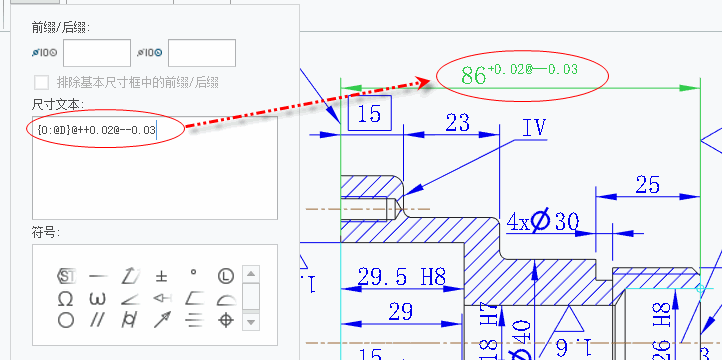The image size is (722, 360).
Task: Select the 29 dimension below 29.5 H8
Action: pos(400,312)
